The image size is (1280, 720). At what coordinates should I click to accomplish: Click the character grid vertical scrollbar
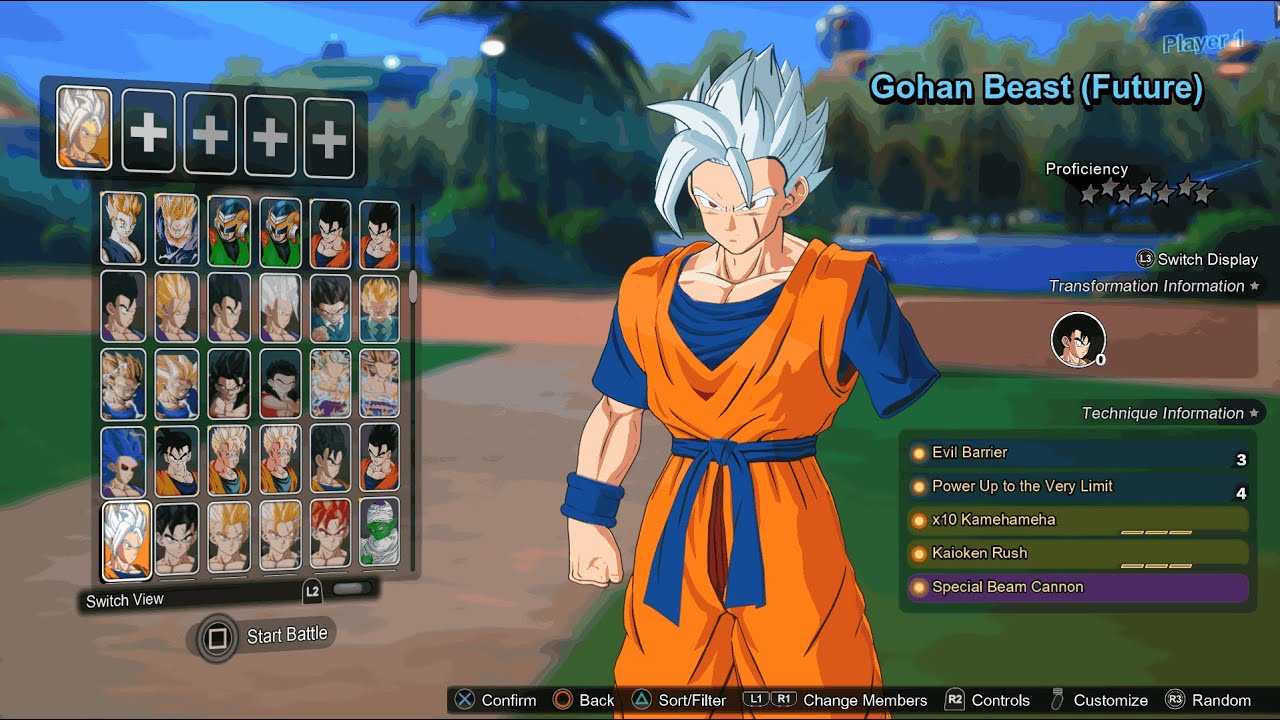point(413,287)
